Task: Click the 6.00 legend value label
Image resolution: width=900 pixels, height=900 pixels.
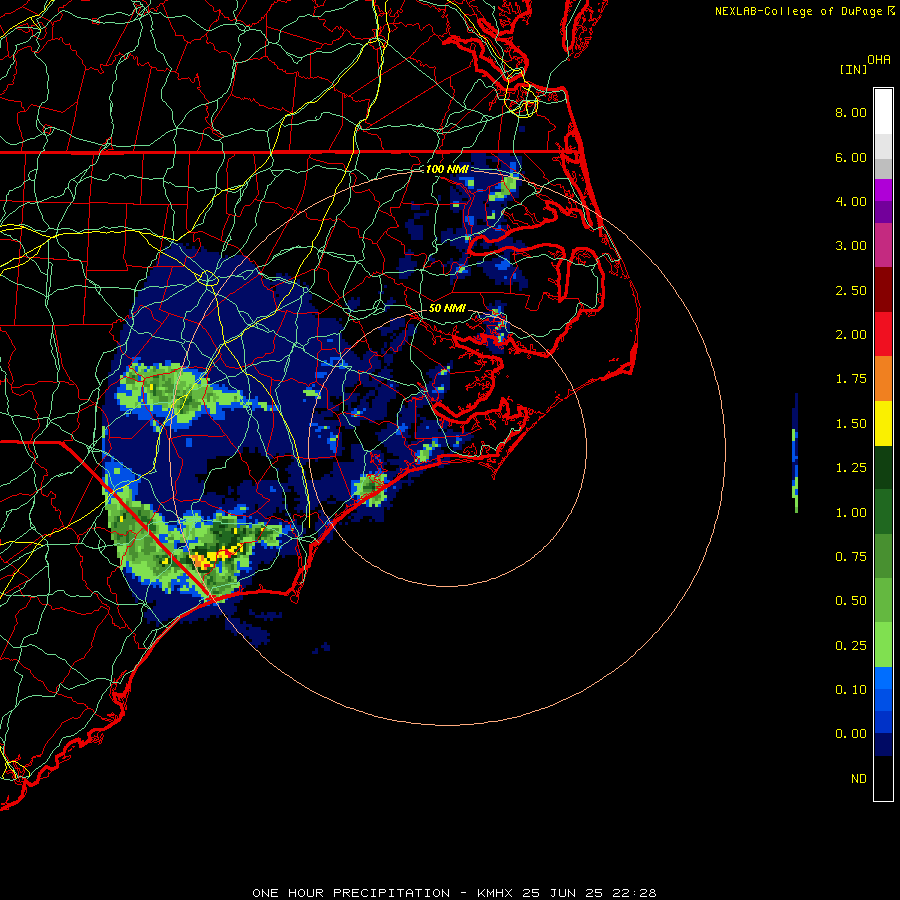Action: click(851, 157)
